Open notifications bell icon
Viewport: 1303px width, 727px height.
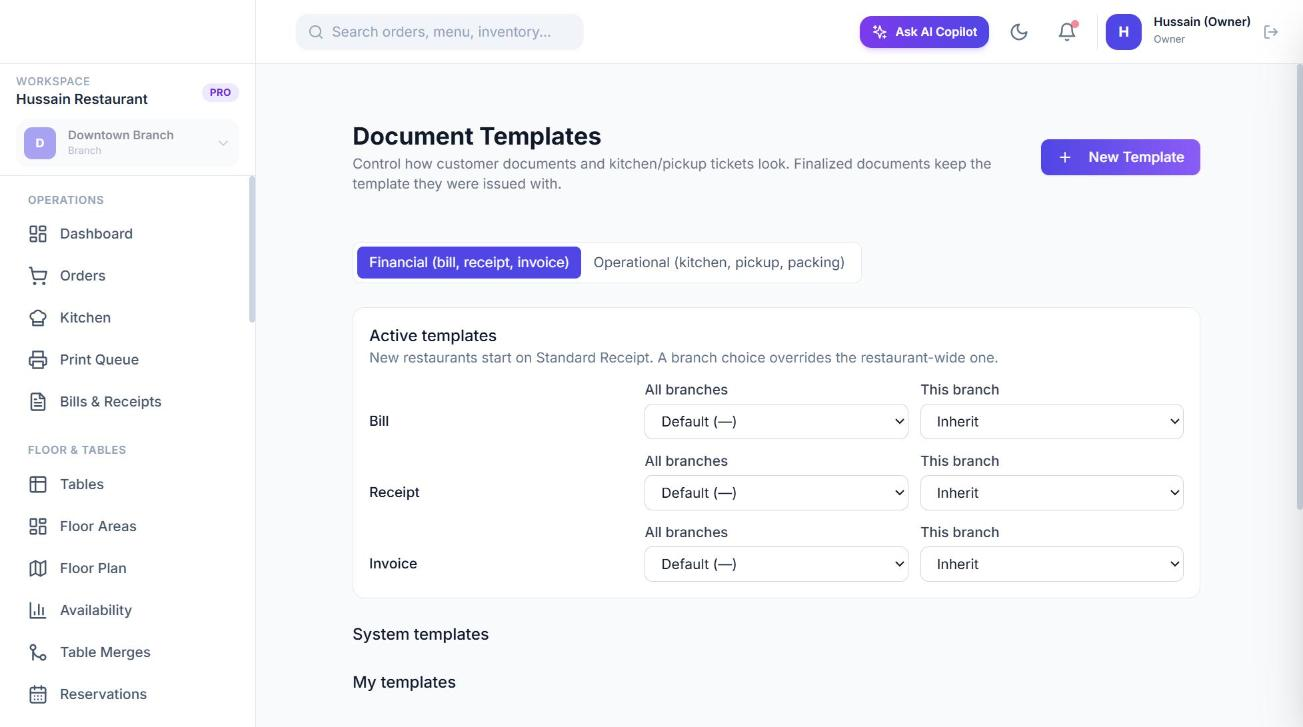[1067, 32]
